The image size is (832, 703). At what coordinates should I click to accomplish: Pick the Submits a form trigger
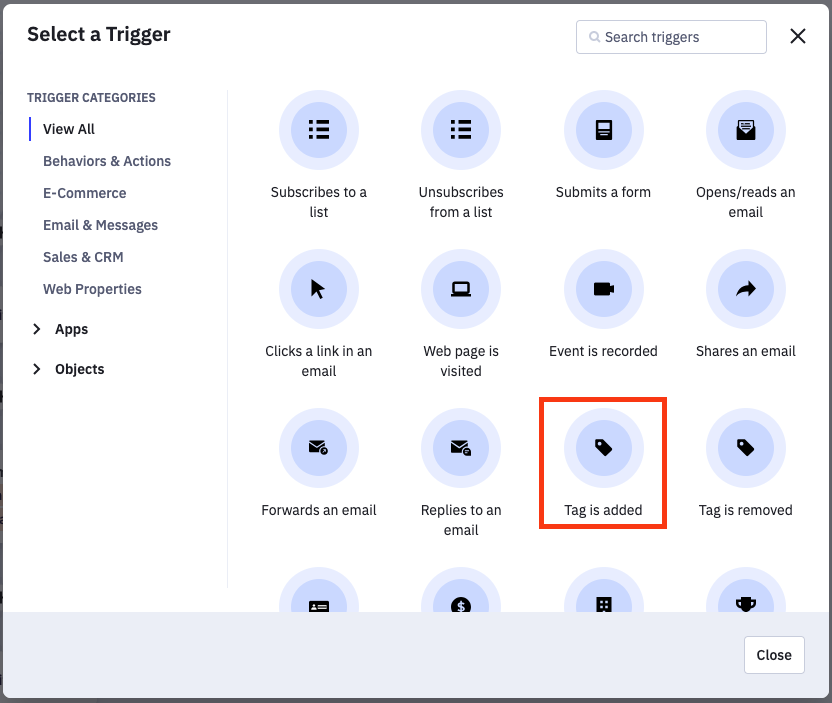(603, 130)
